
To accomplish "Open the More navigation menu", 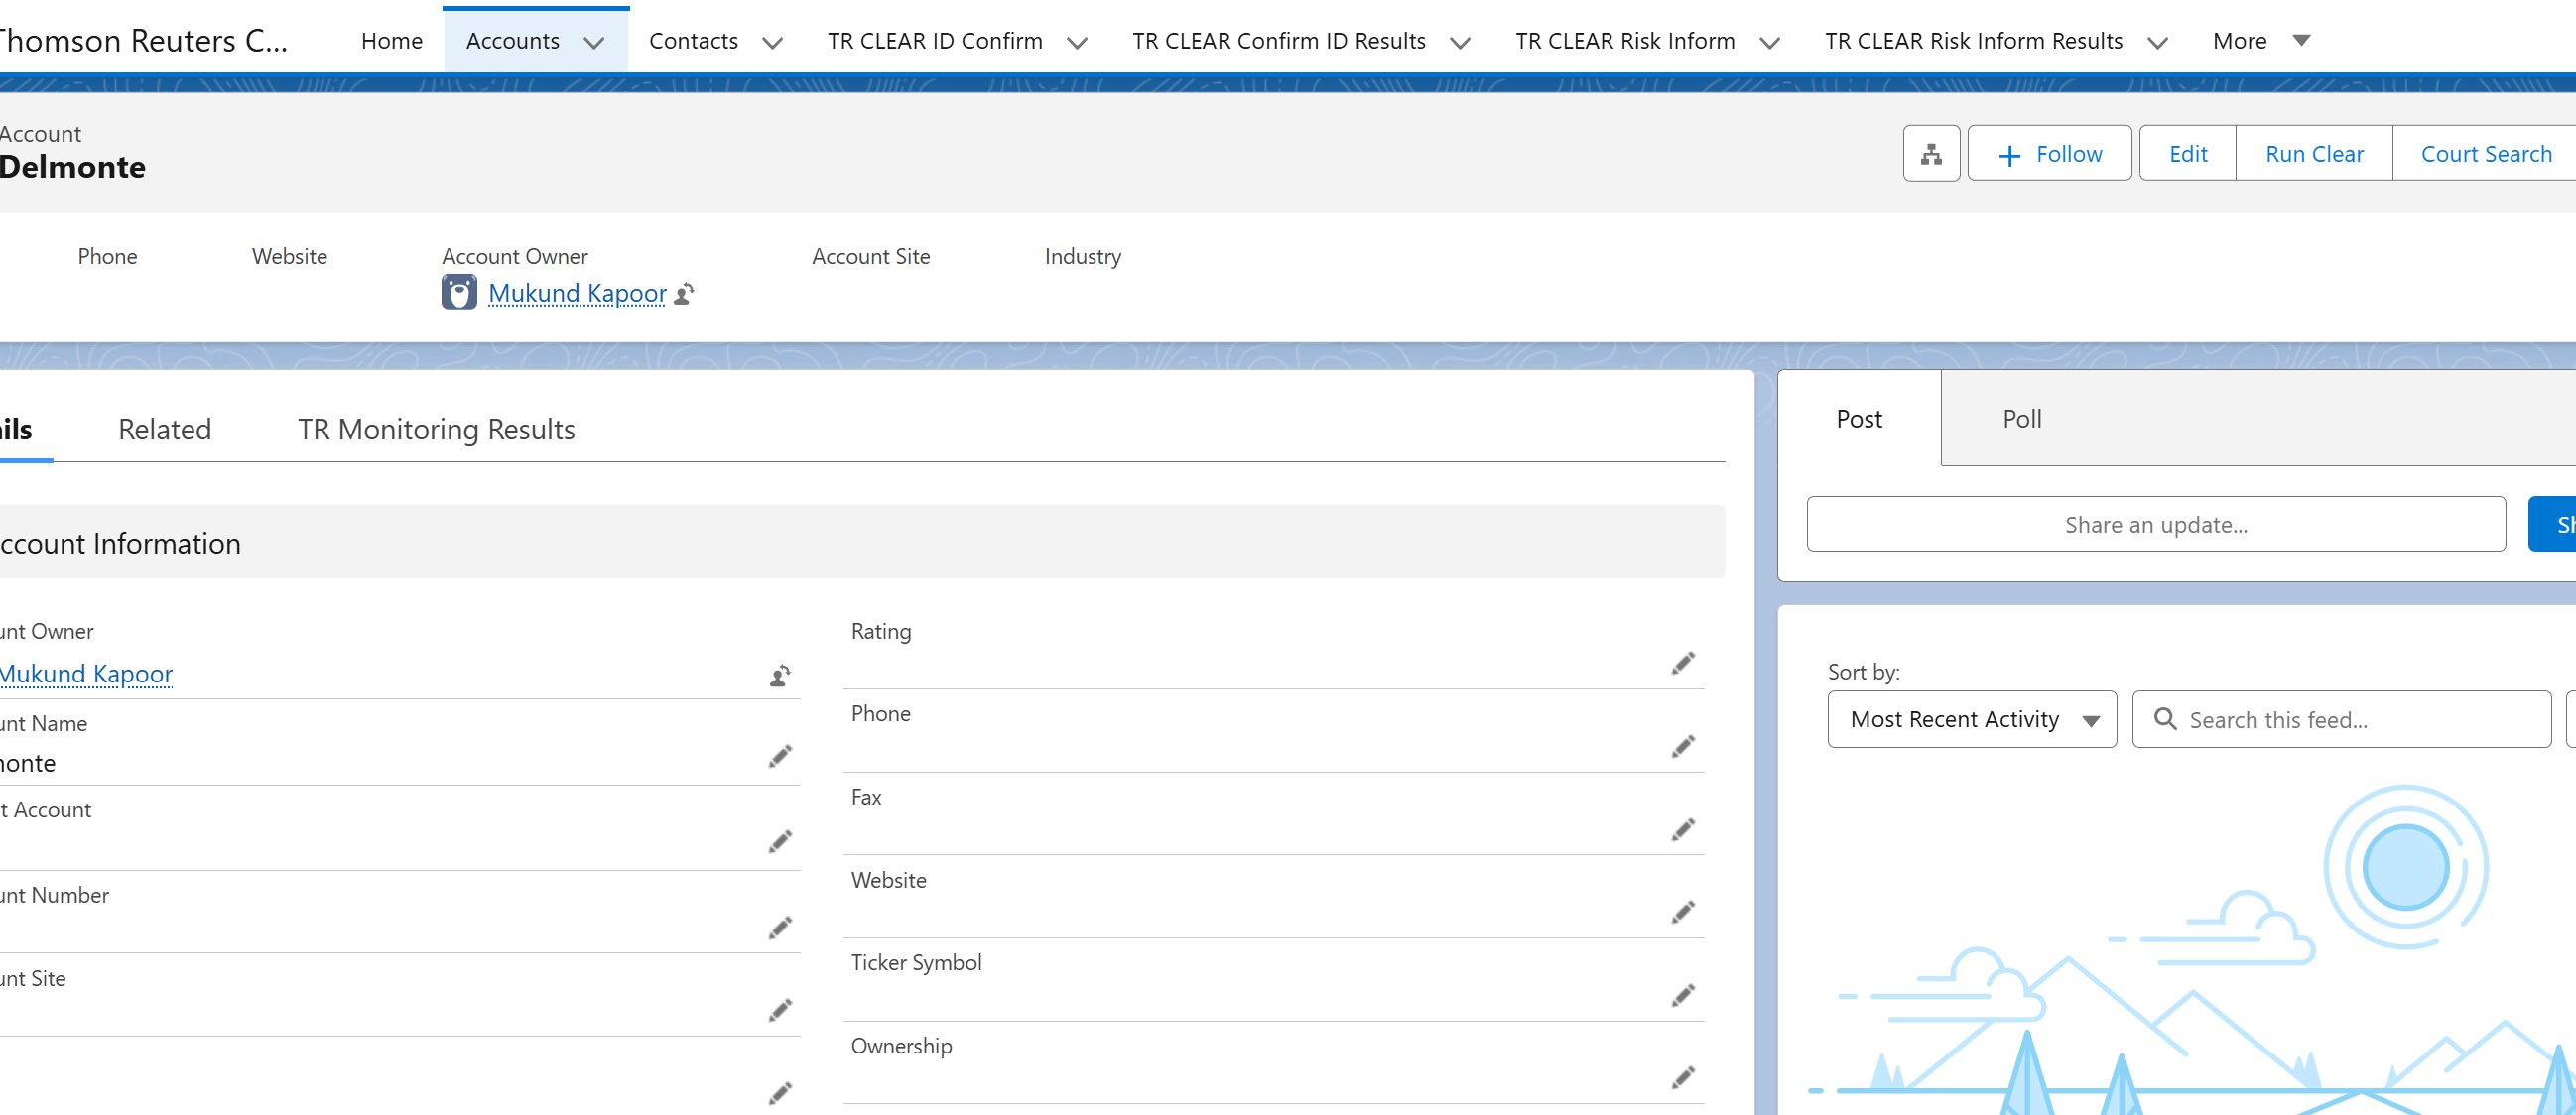I will 2261,41.
